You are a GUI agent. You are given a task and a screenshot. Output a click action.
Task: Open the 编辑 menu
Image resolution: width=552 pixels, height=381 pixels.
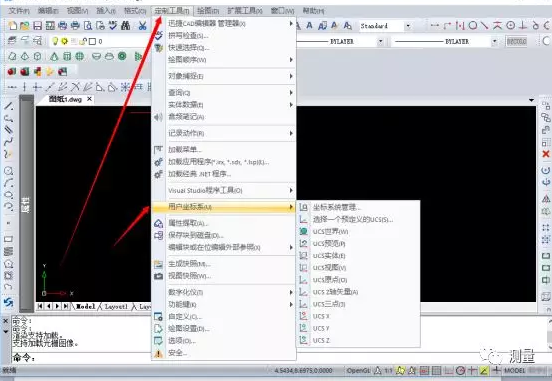(x=48, y=11)
